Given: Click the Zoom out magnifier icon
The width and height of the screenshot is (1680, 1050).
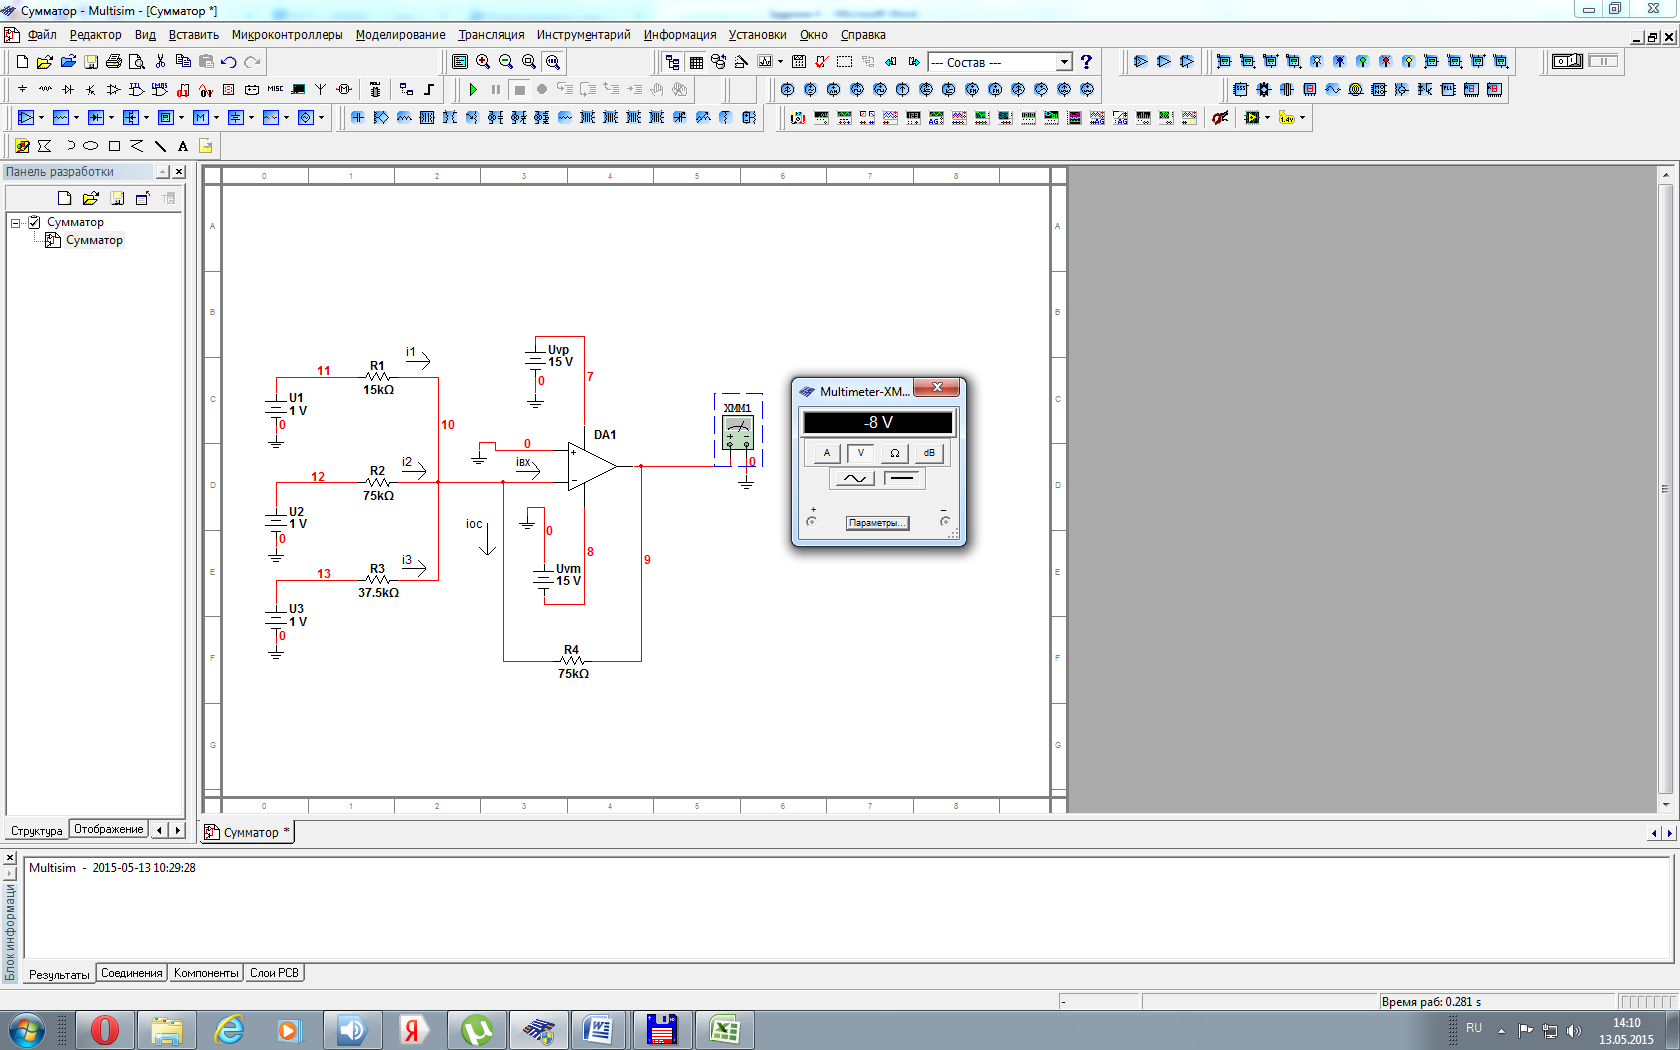Looking at the screenshot, I should coord(506,62).
